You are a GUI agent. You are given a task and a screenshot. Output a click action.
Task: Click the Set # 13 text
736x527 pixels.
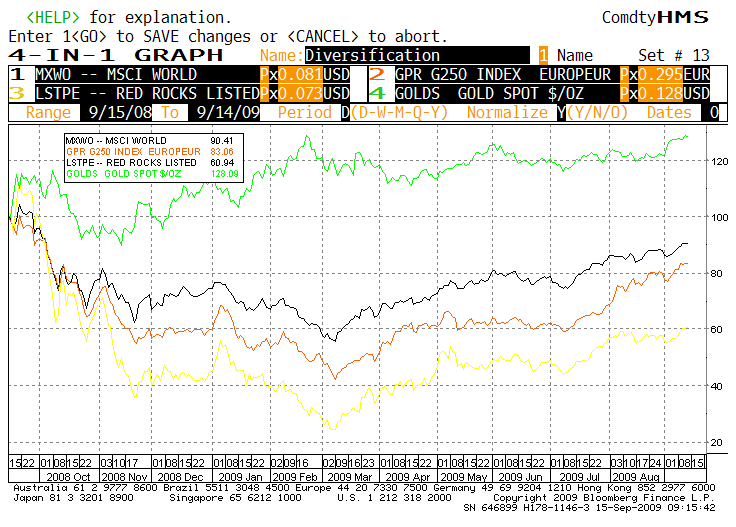tap(674, 55)
